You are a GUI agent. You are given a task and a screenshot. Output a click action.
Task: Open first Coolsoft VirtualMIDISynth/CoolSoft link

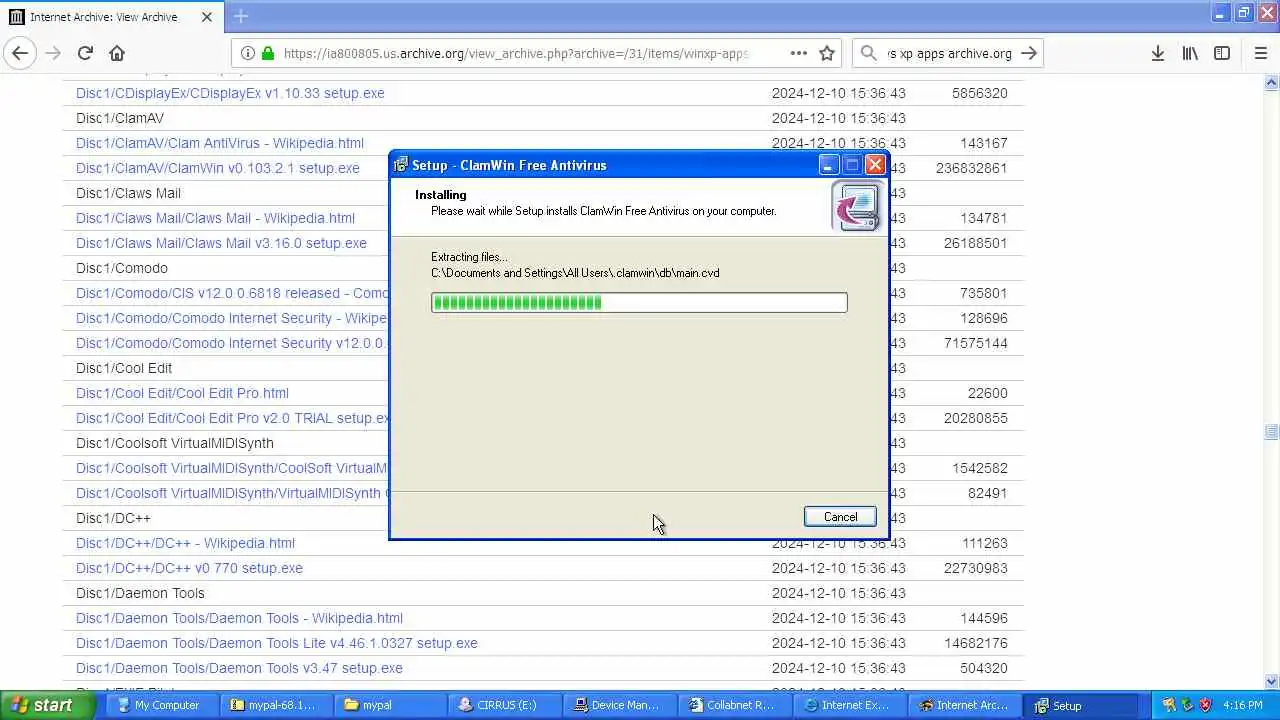point(232,468)
